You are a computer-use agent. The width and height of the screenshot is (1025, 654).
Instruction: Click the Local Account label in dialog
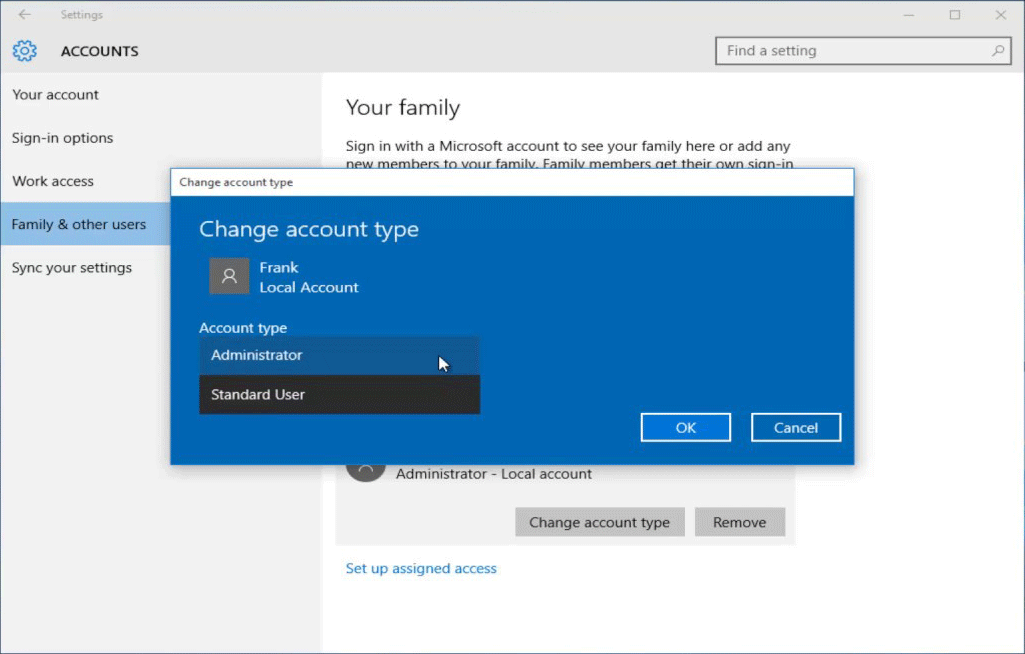pyautogui.click(x=309, y=287)
